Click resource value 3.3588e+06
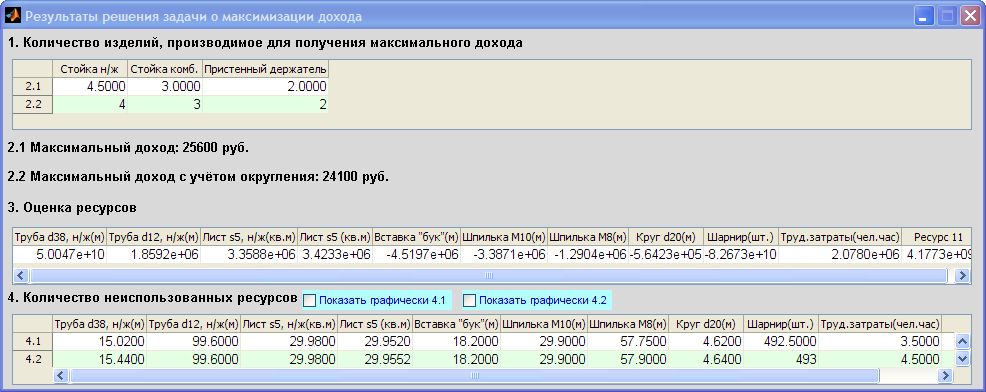The width and height of the screenshot is (986, 392). click(x=249, y=254)
